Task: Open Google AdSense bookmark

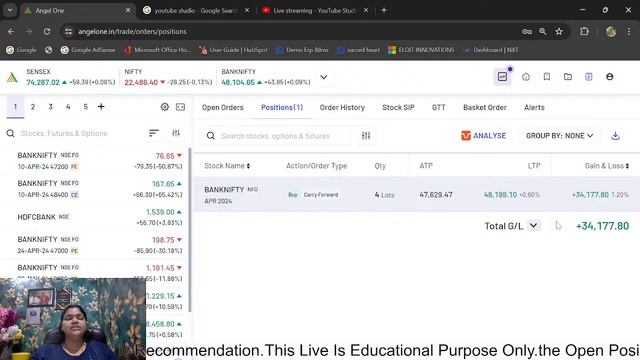Action: click(x=88, y=50)
